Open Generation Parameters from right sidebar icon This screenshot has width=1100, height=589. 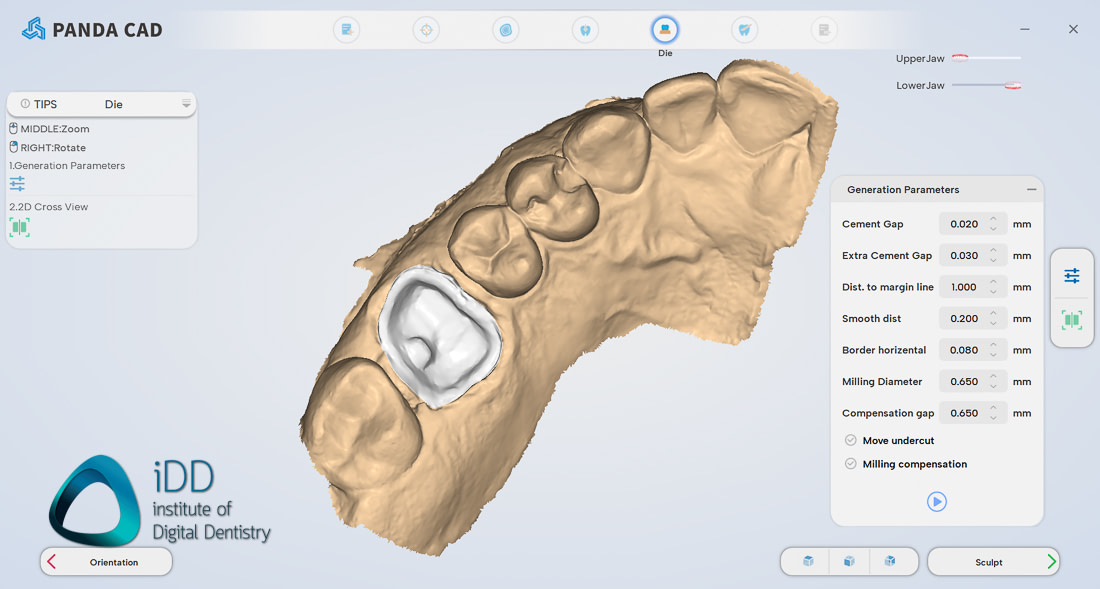pos(1072,276)
